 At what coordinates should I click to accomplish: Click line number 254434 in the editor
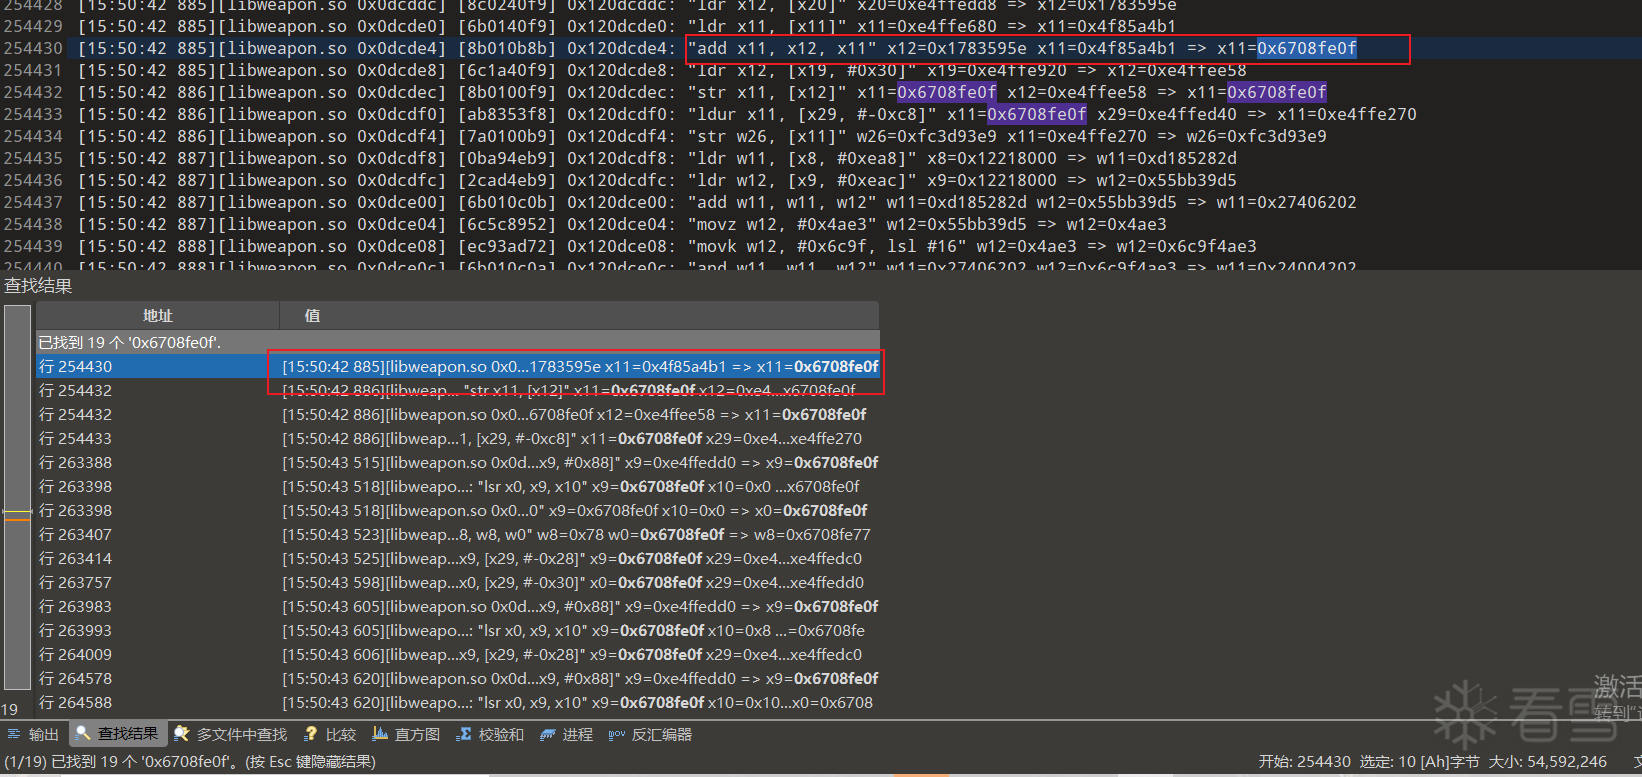pos(33,136)
